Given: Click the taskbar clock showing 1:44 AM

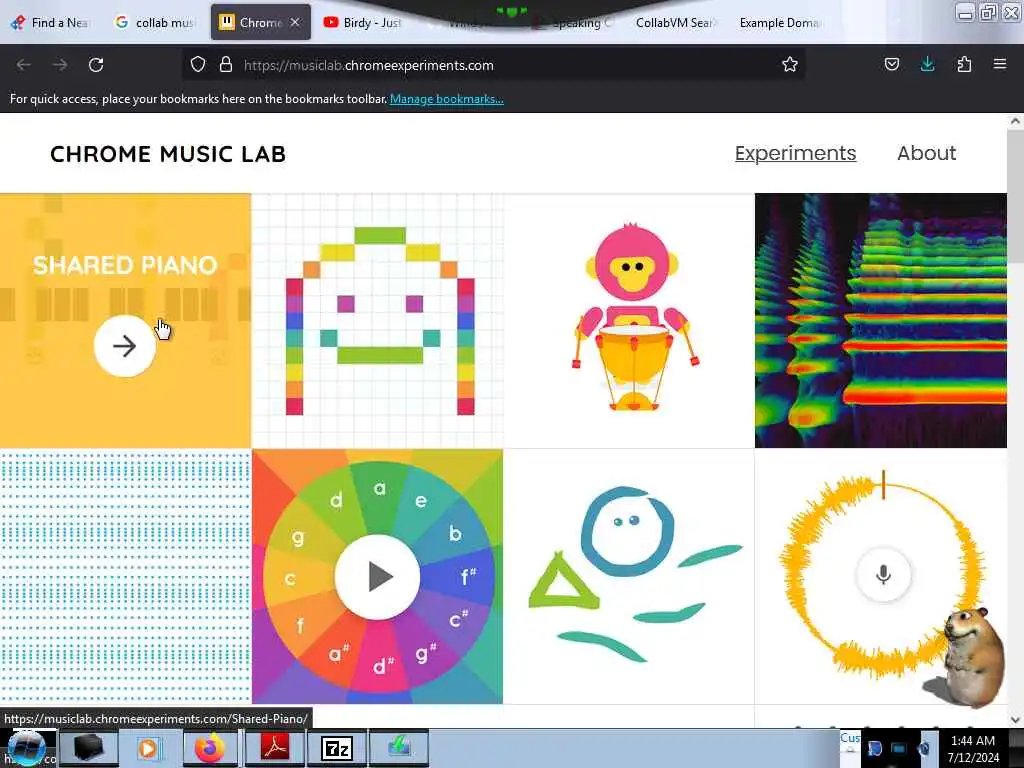Looking at the screenshot, I should click(973, 748).
